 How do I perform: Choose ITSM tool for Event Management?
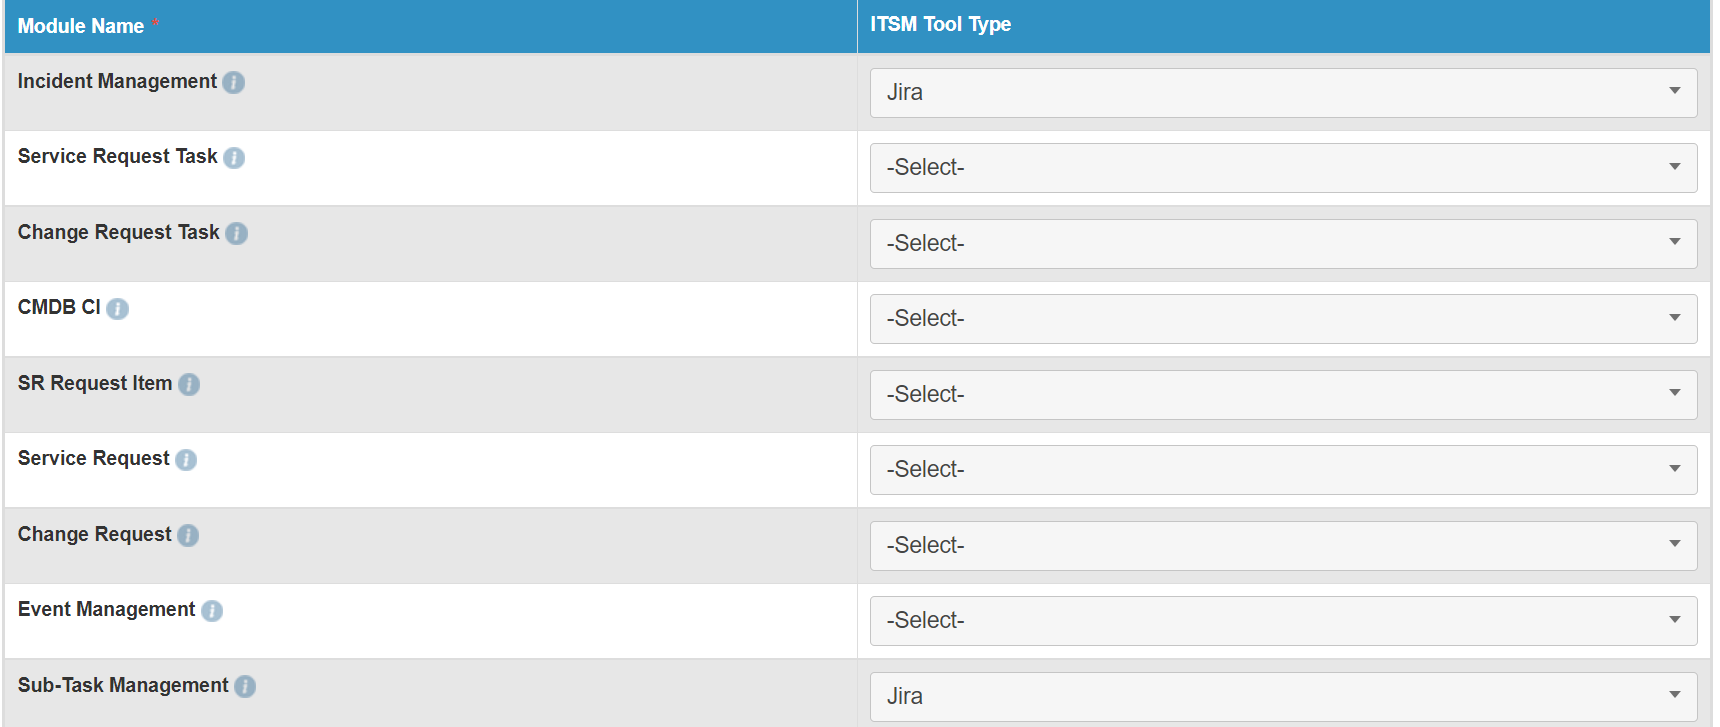pyautogui.click(x=1283, y=621)
